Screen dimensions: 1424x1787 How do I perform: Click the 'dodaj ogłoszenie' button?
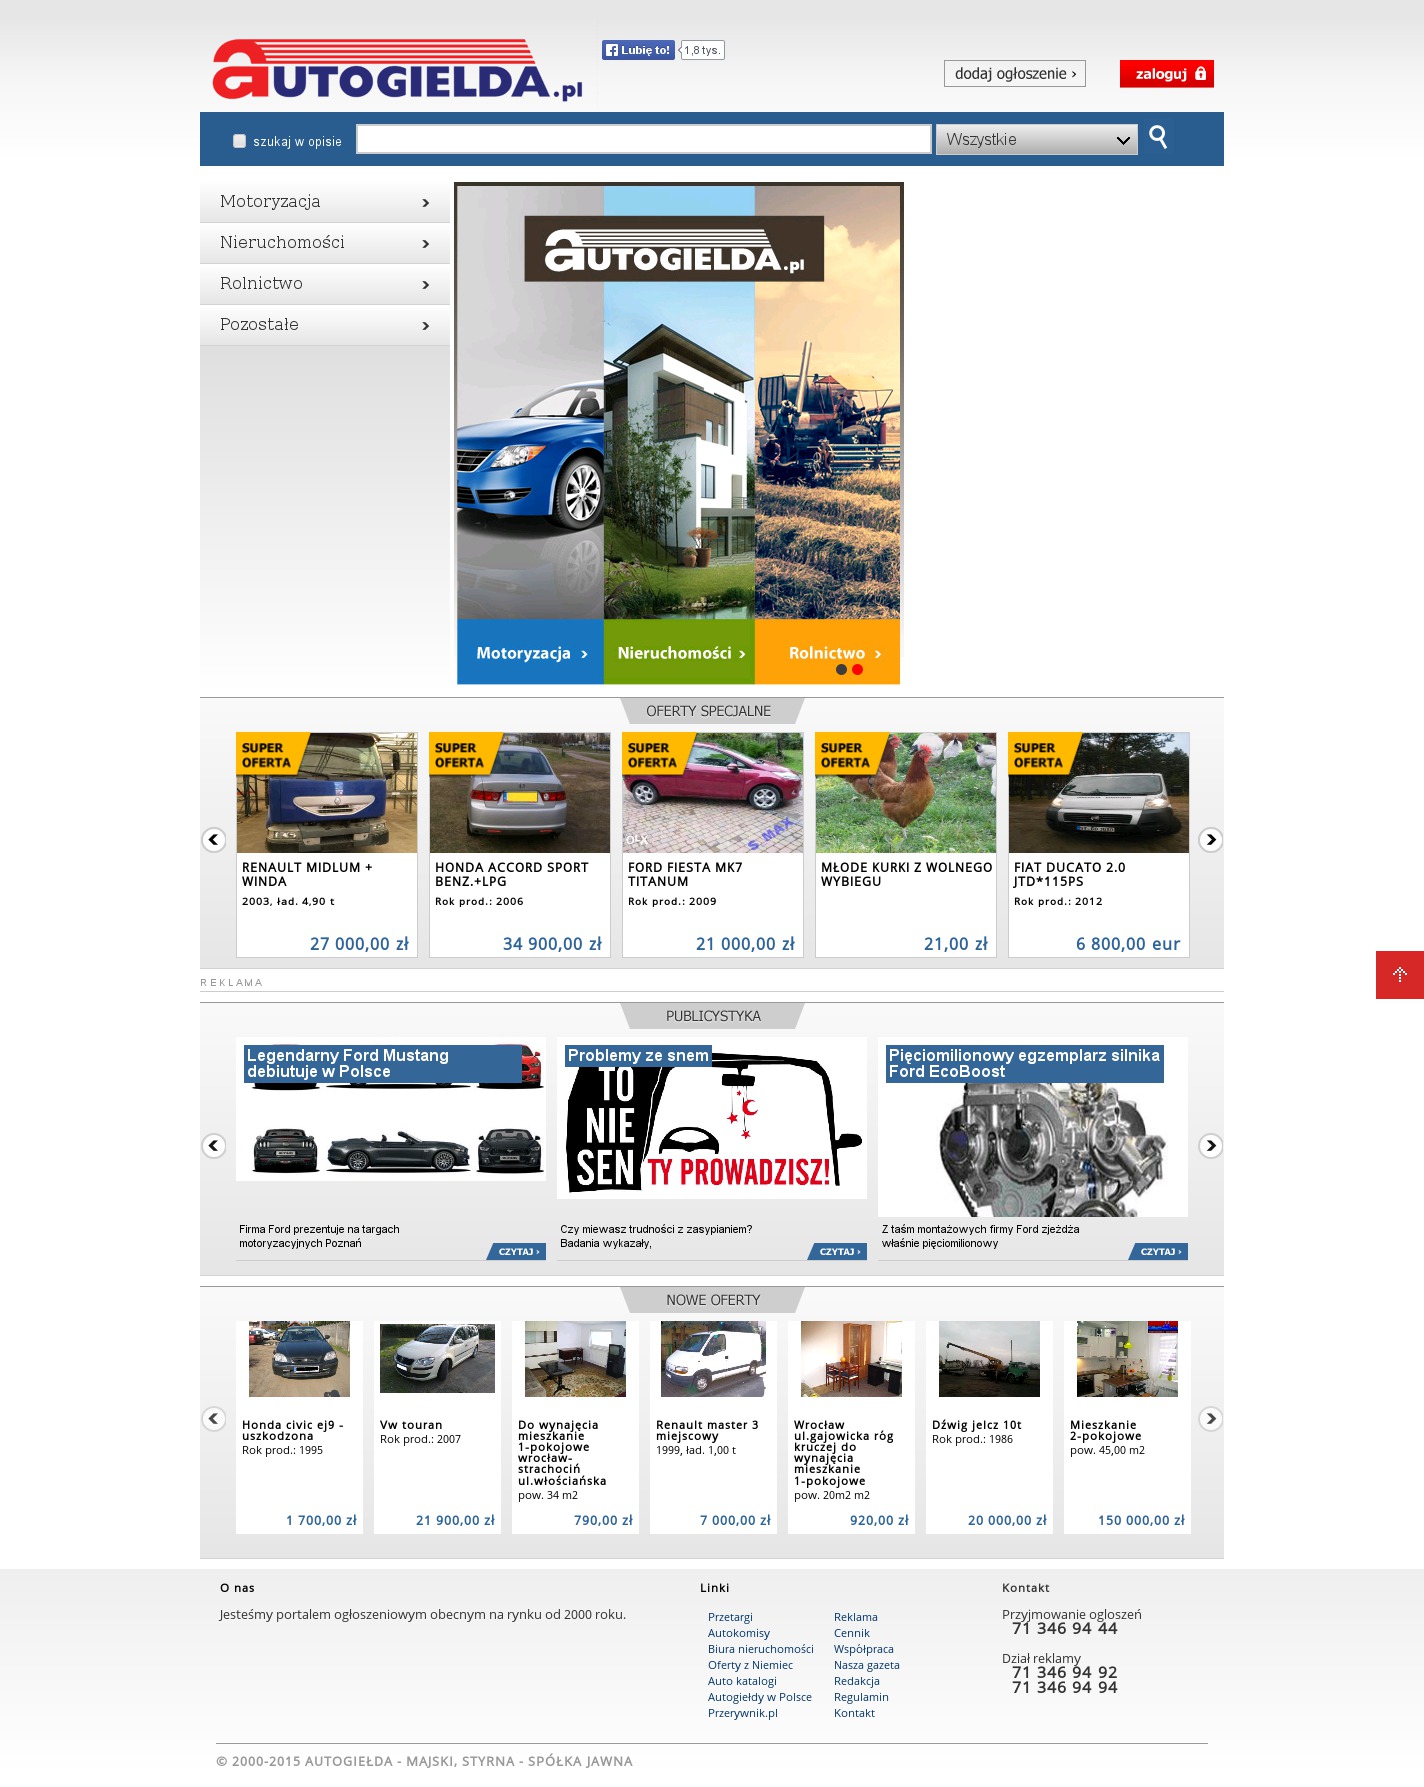1014,74
